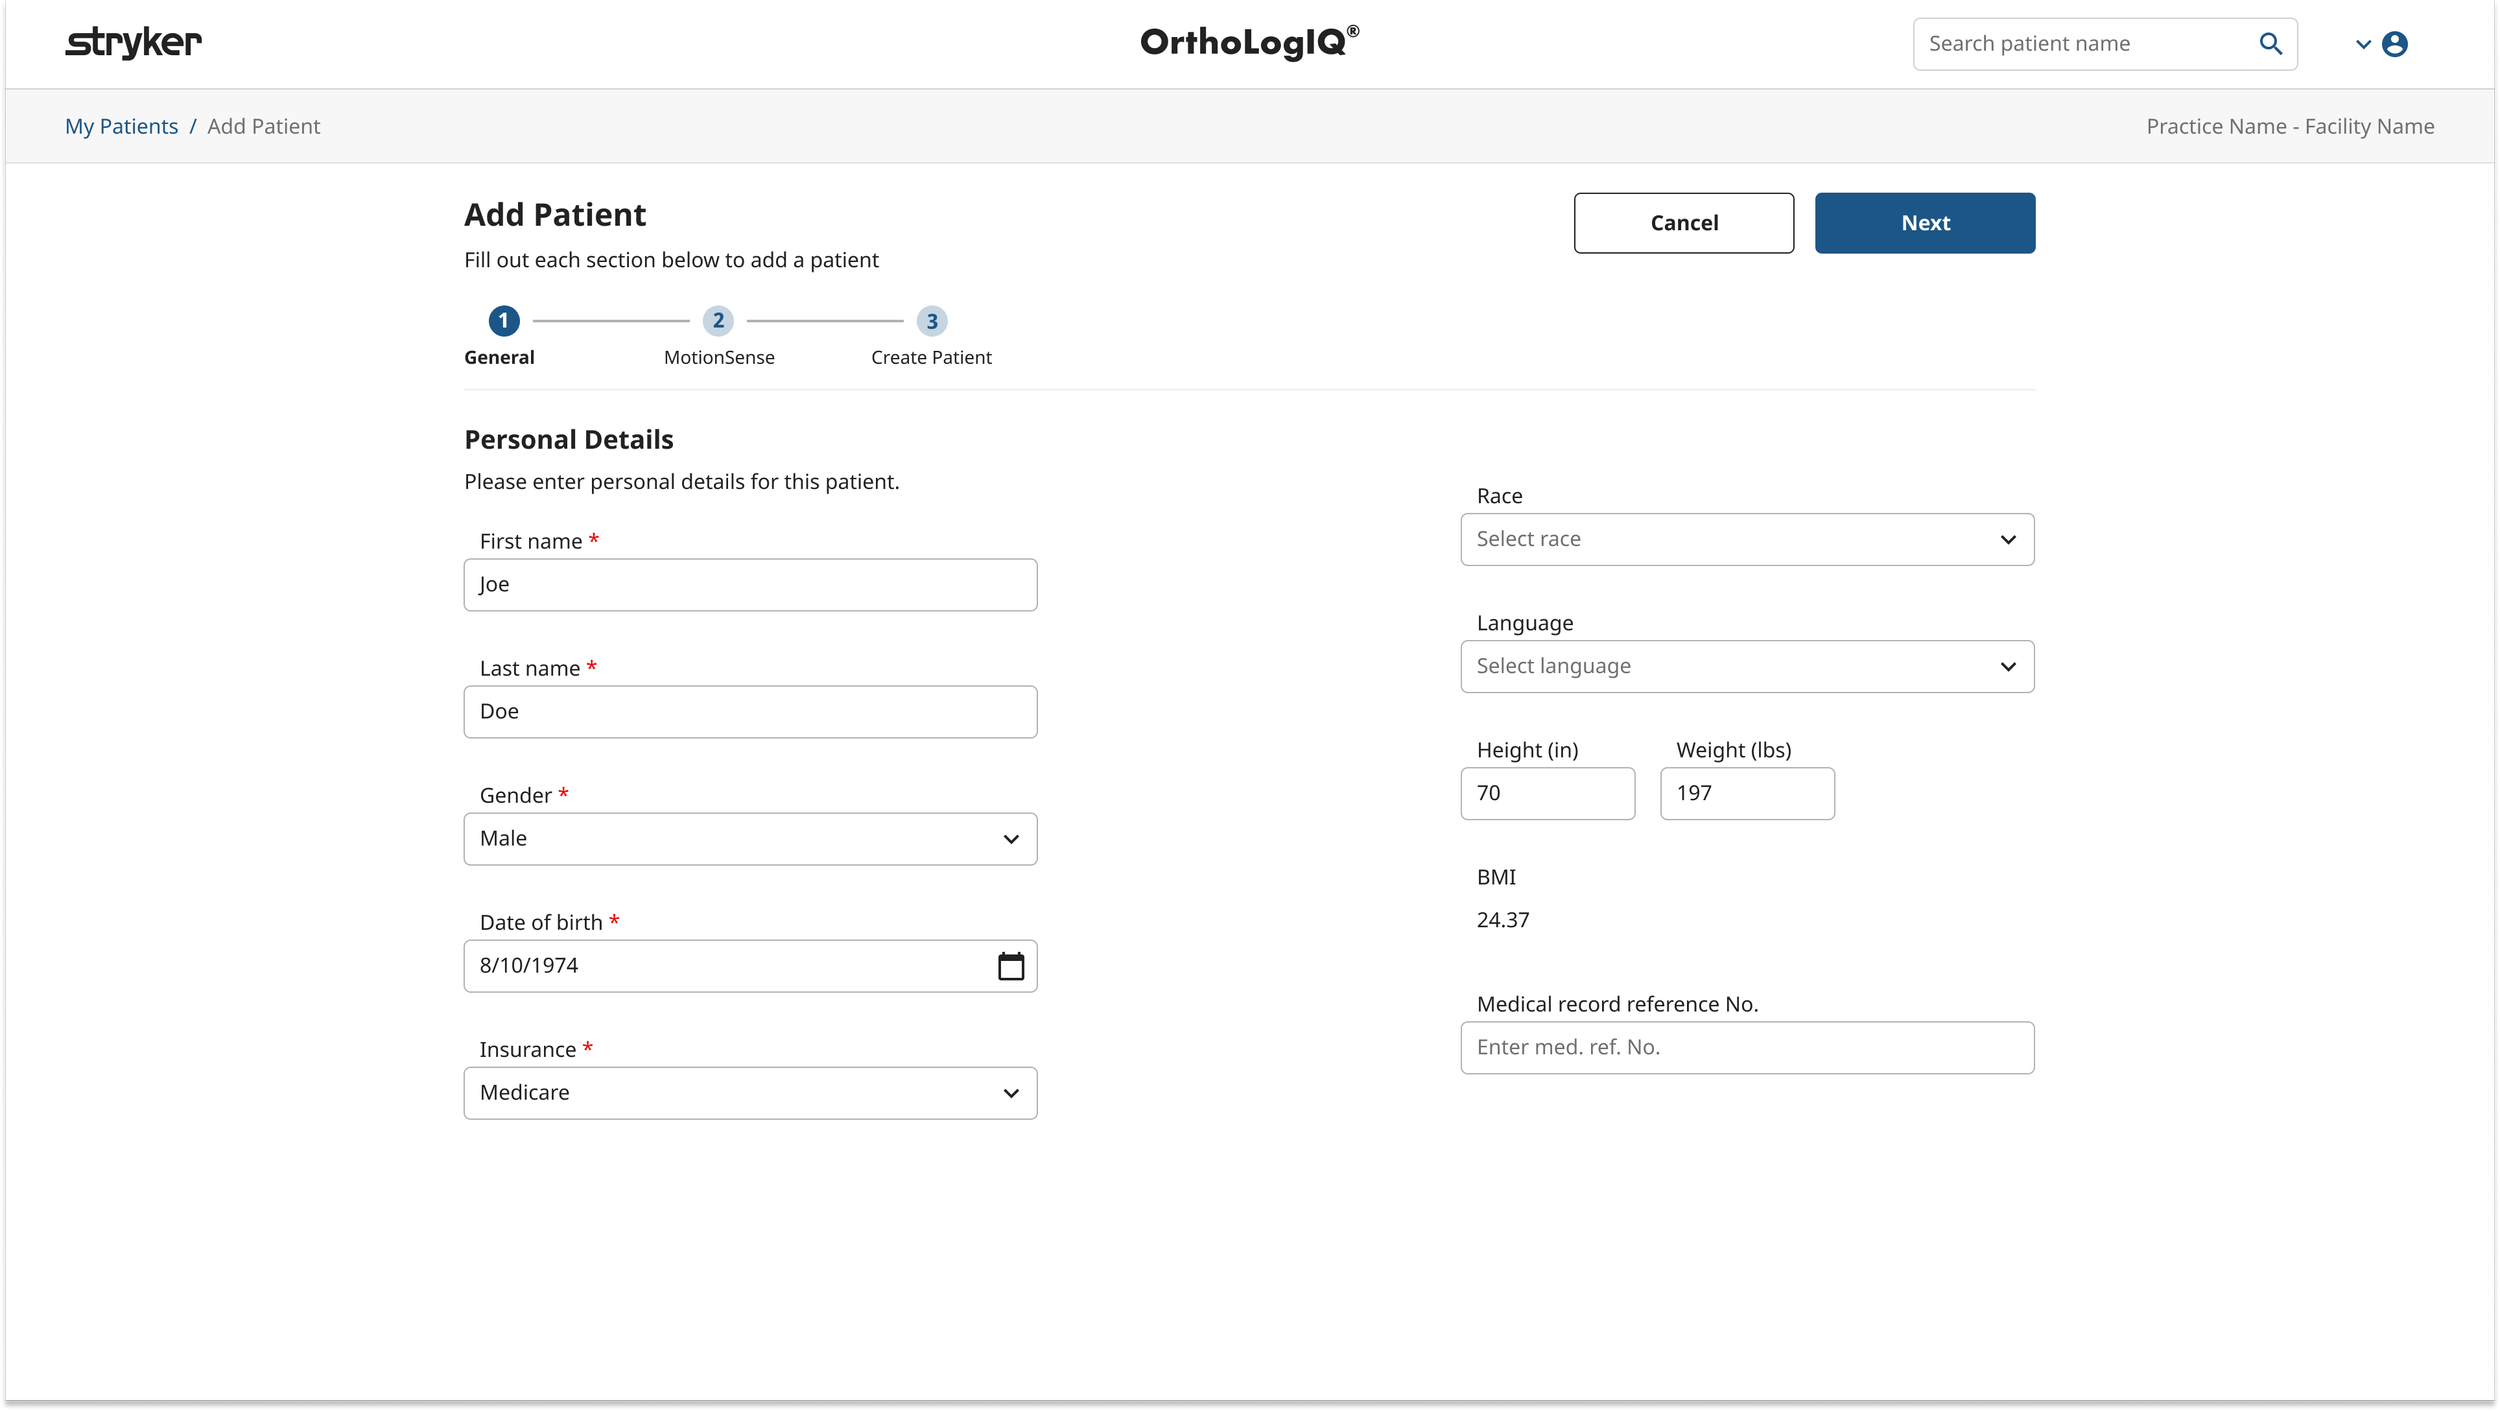Select step 1 General circle indicator
This screenshot has height=1411, width=2500.
(x=504, y=321)
